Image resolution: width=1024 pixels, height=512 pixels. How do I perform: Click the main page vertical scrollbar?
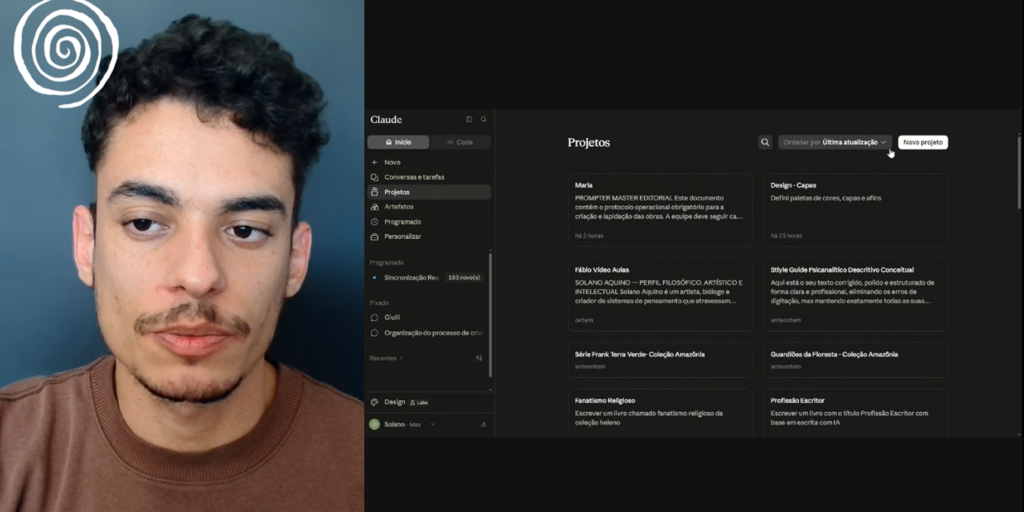[x=1019, y=171]
